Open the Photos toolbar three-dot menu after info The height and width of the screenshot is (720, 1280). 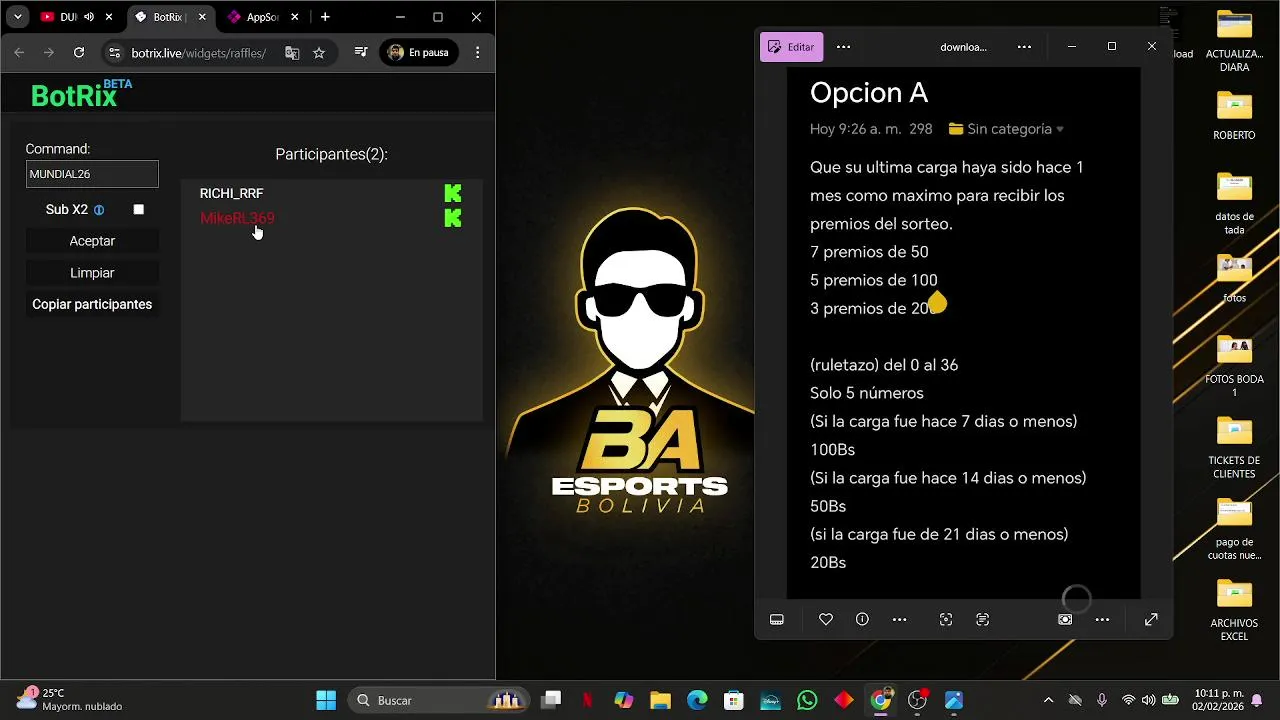point(899,620)
